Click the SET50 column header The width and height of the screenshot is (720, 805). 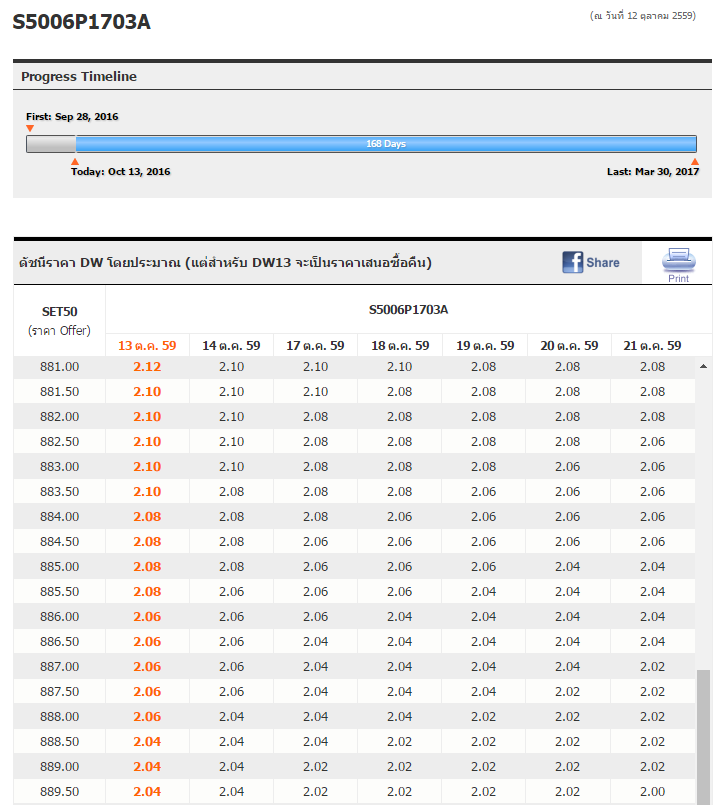60,320
